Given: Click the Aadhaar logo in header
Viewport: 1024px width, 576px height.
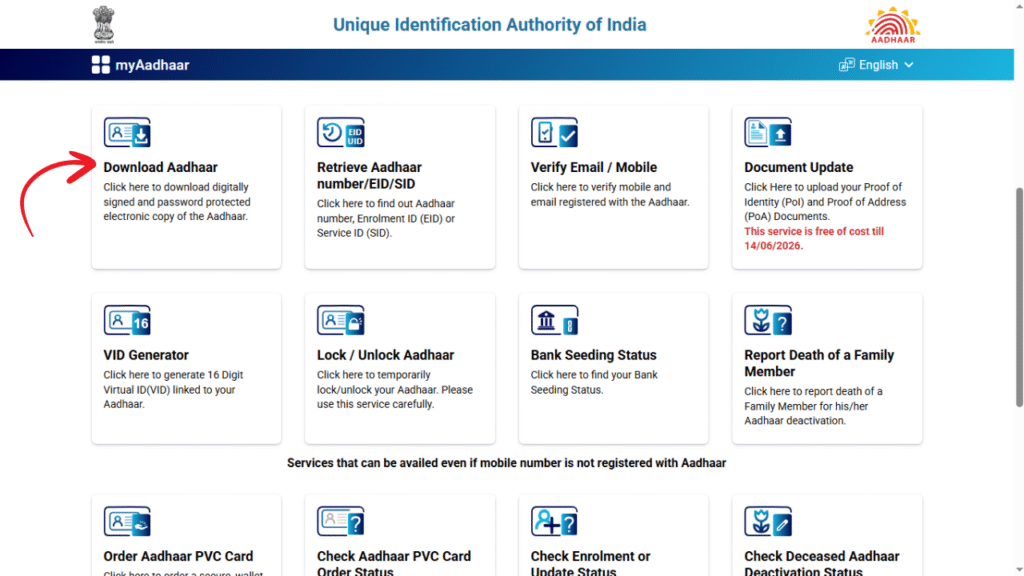Looking at the screenshot, I should (893, 25).
